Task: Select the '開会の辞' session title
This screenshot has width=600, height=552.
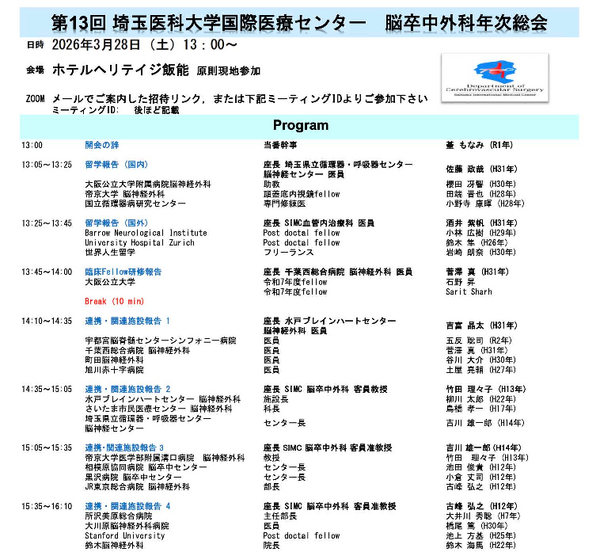Action: [x=102, y=145]
